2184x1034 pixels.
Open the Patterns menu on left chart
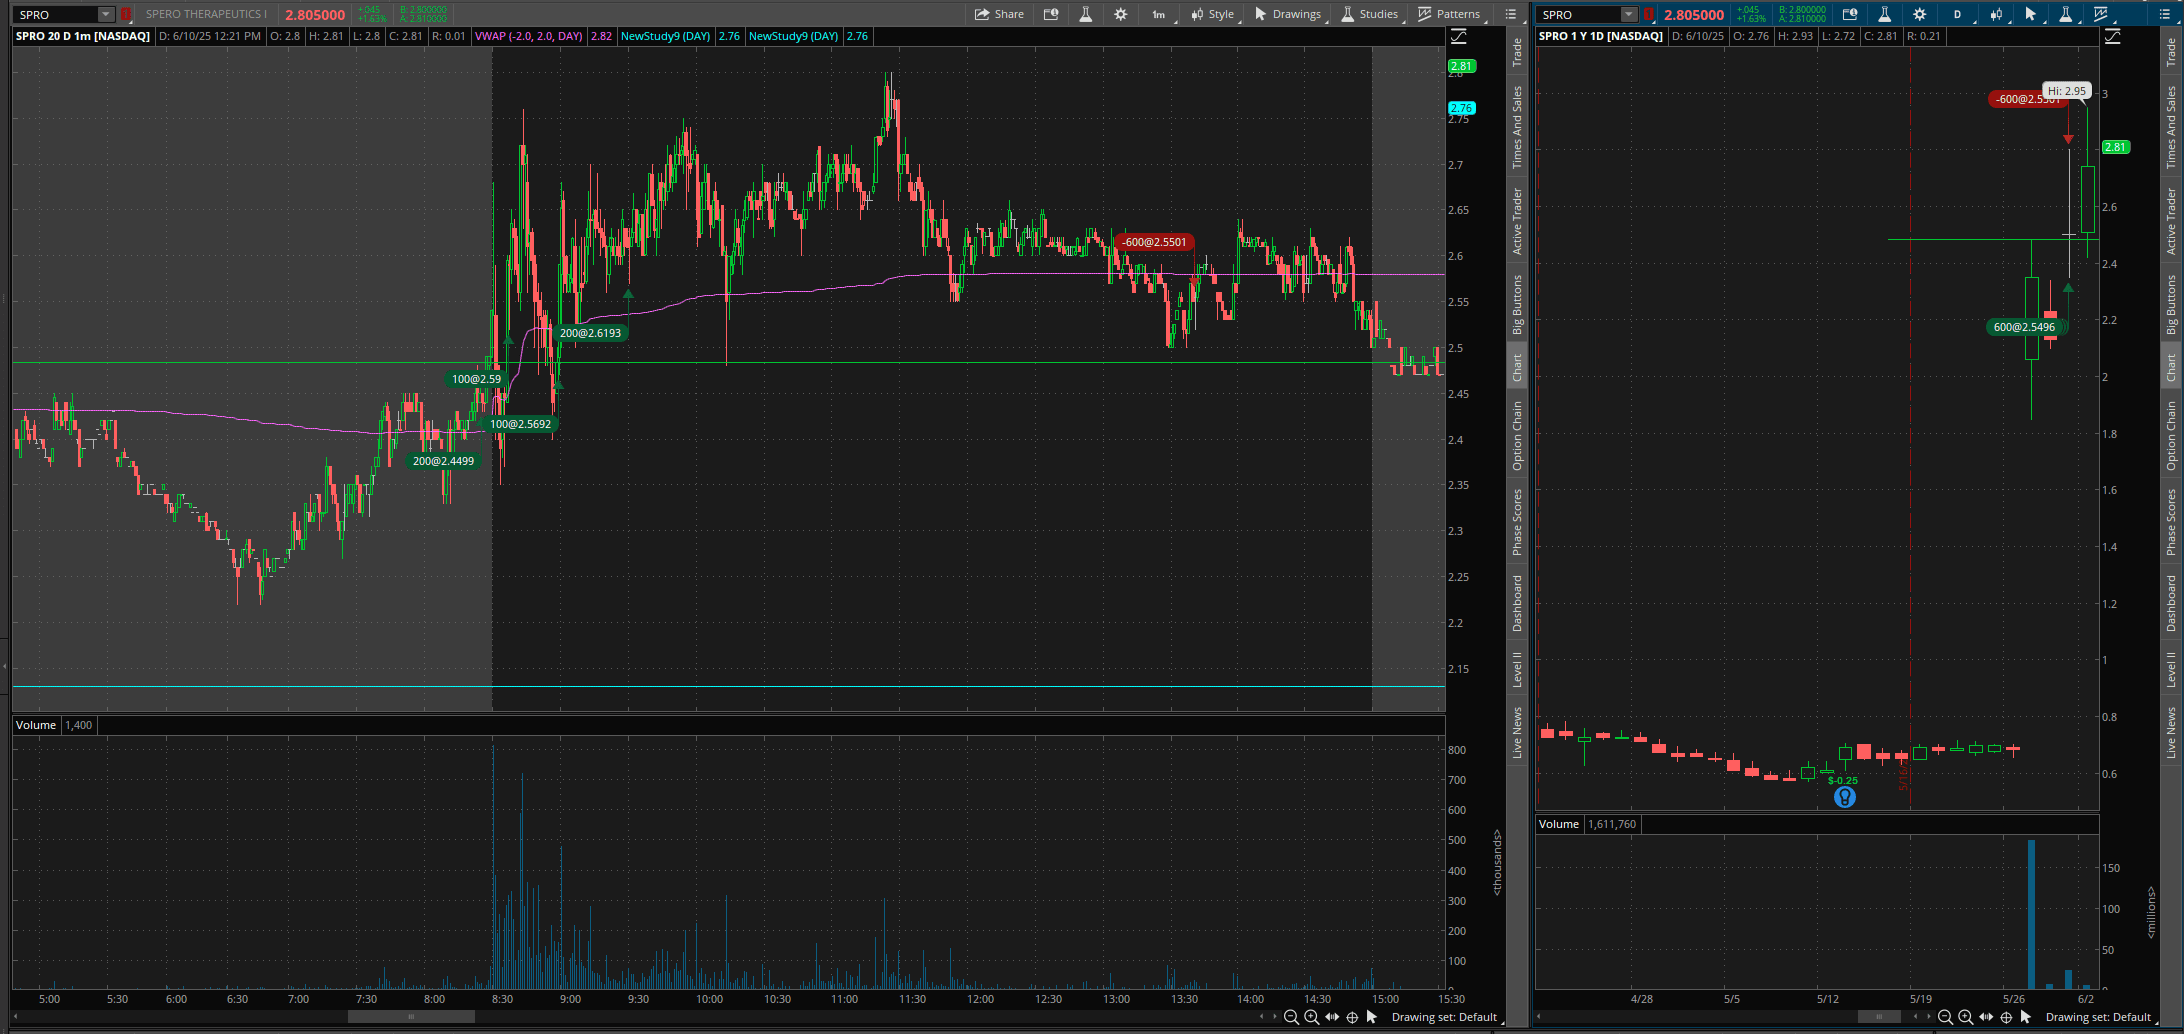click(1449, 14)
